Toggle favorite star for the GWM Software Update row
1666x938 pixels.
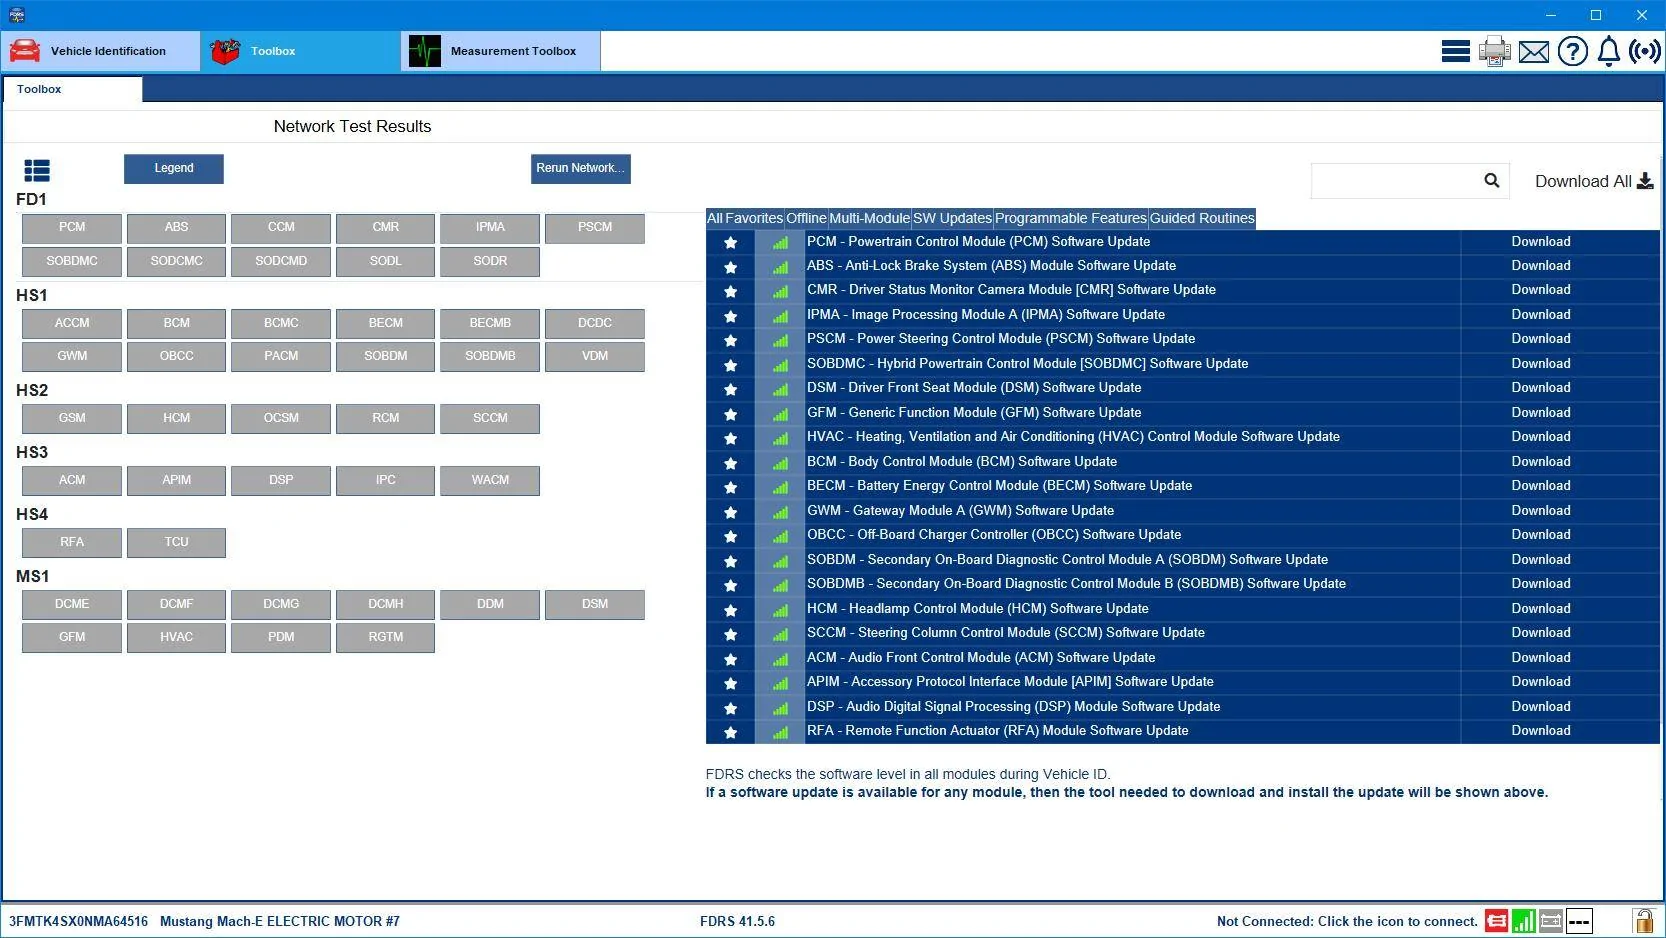tap(731, 512)
